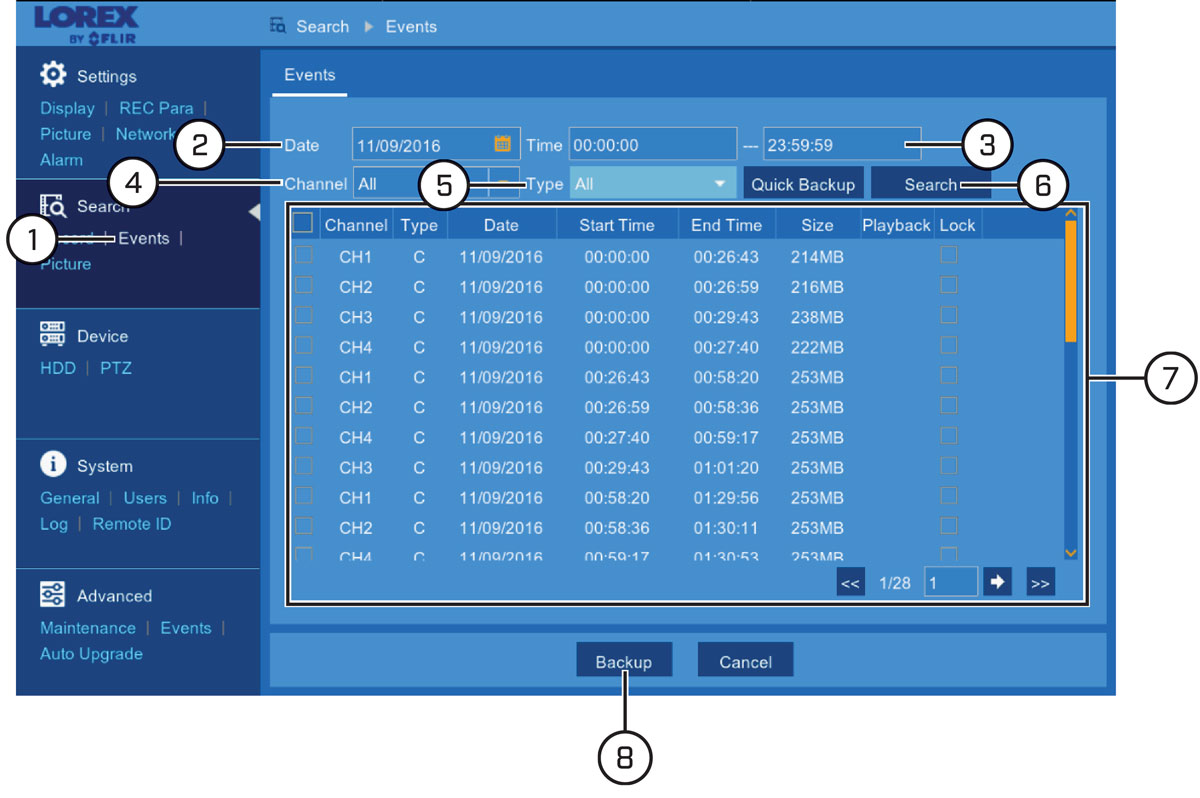Collapse the sidebar using the triangle arrow
Viewport: 1200px width, 798px height.
[254, 212]
